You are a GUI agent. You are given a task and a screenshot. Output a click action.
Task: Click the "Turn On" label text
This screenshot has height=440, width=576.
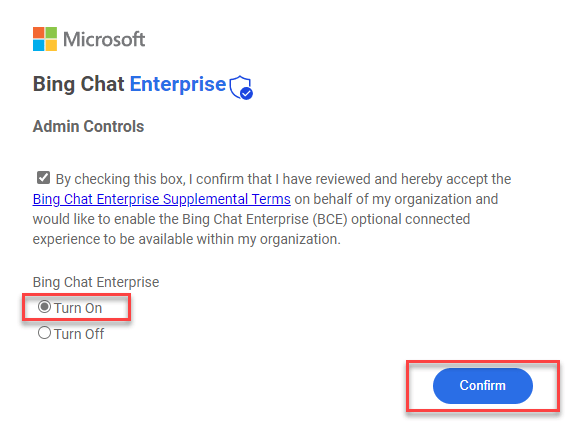[78, 308]
